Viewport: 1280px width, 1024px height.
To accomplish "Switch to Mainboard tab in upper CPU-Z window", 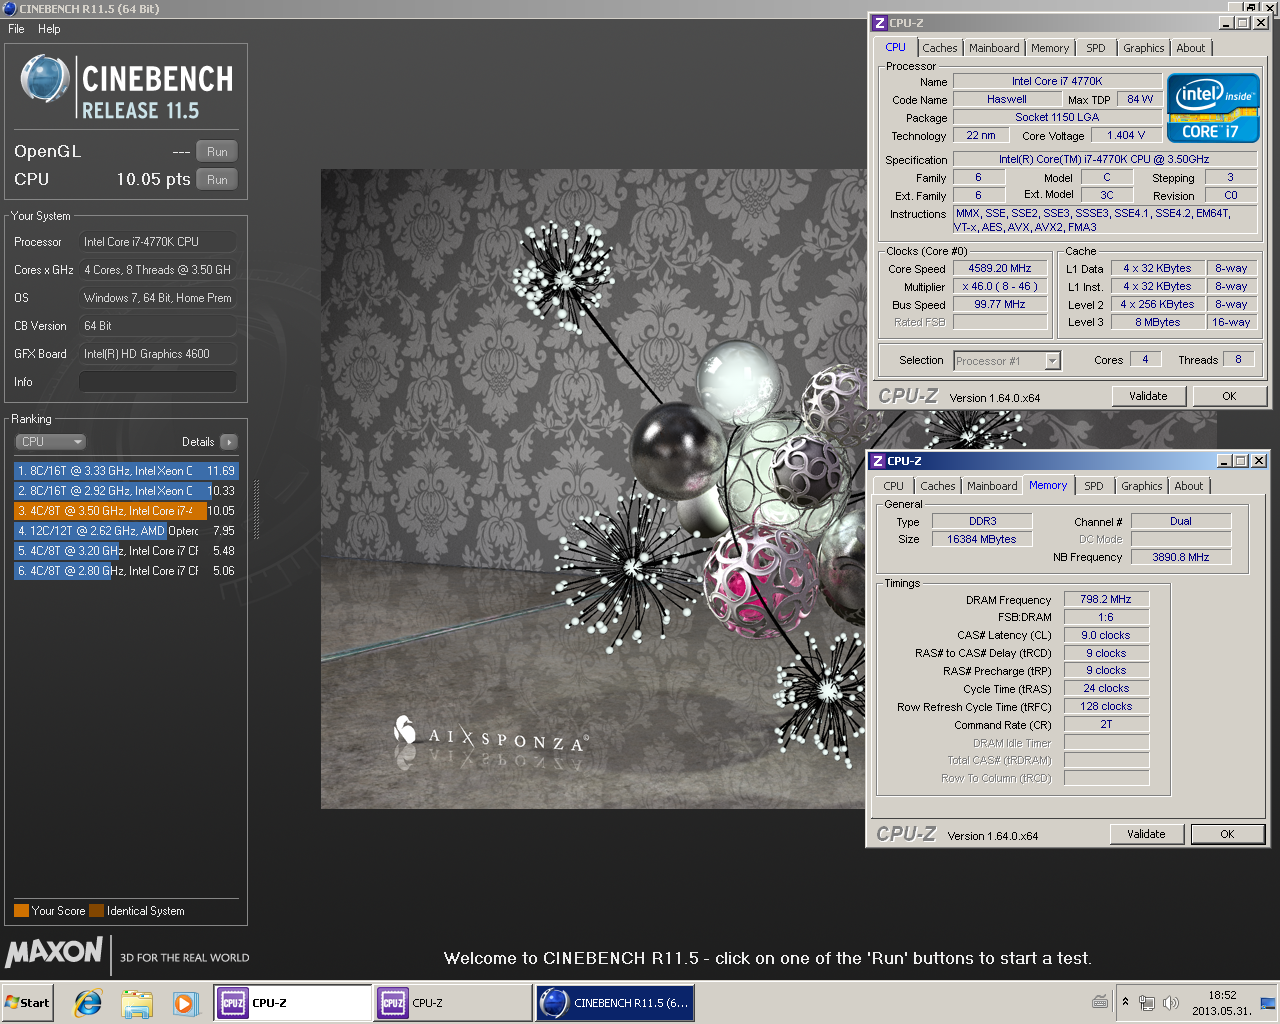I will [994, 48].
